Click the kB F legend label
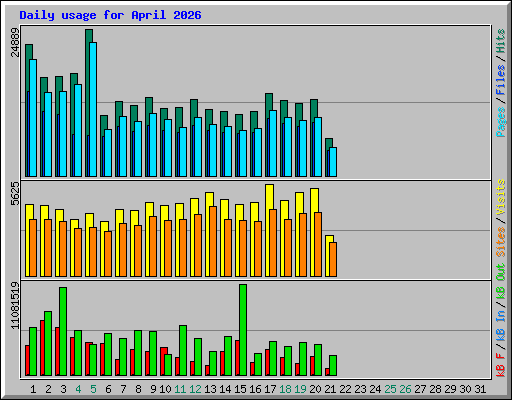The image size is (512, 400). pyautogui.click(x=501, y=364)
